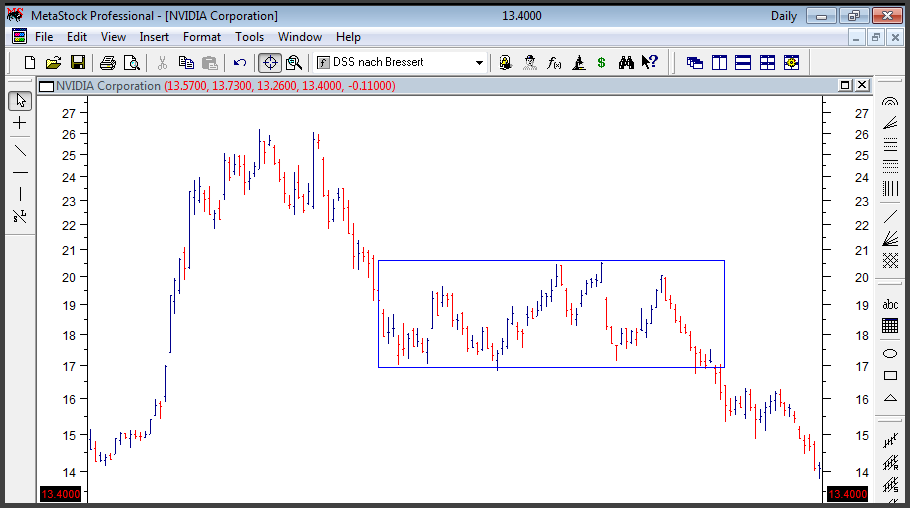Image resolution: width=910 pixels, height=508 pixels.
Task: Open a file with the folder icon
Action: pyautogui.click(x=53, y=62)
